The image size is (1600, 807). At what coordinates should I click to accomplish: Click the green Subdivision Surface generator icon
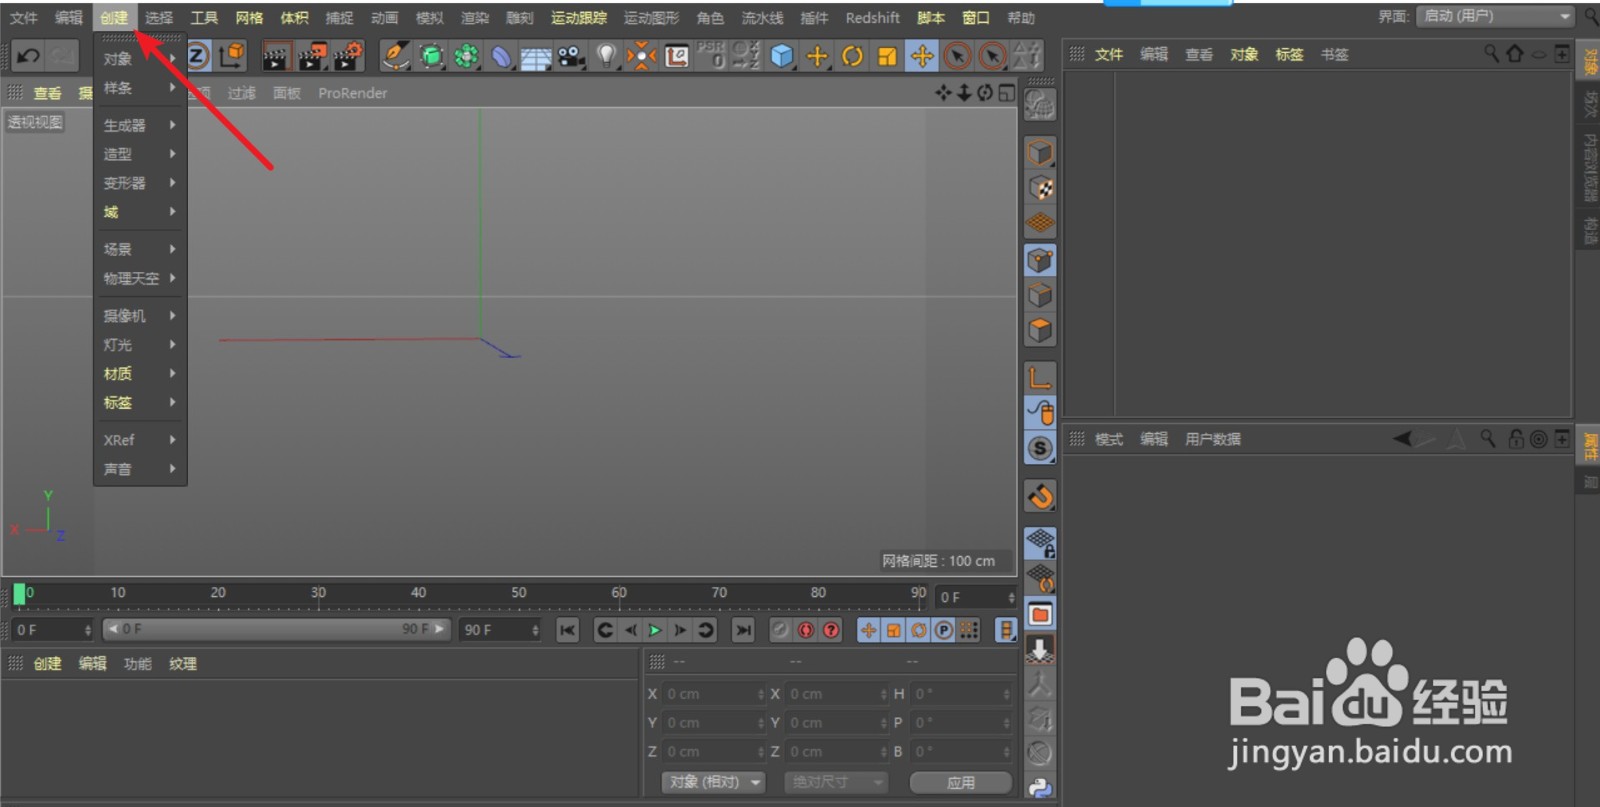click(x=432, y=56)
